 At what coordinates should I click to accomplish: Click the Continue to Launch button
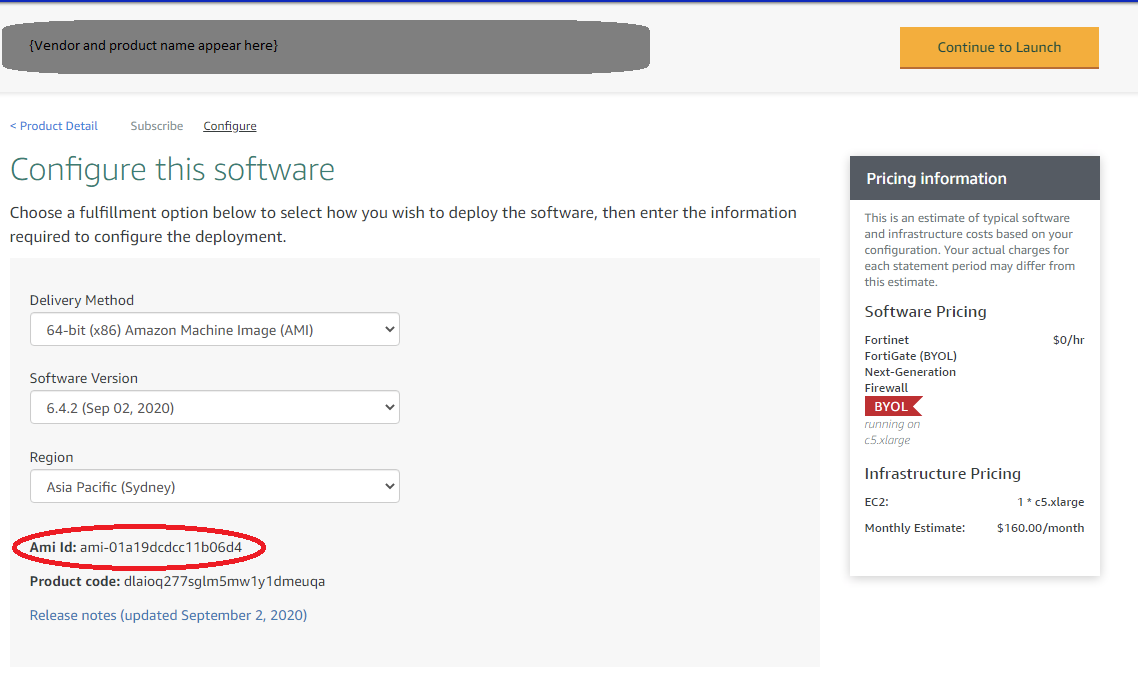tap(998, 47)
